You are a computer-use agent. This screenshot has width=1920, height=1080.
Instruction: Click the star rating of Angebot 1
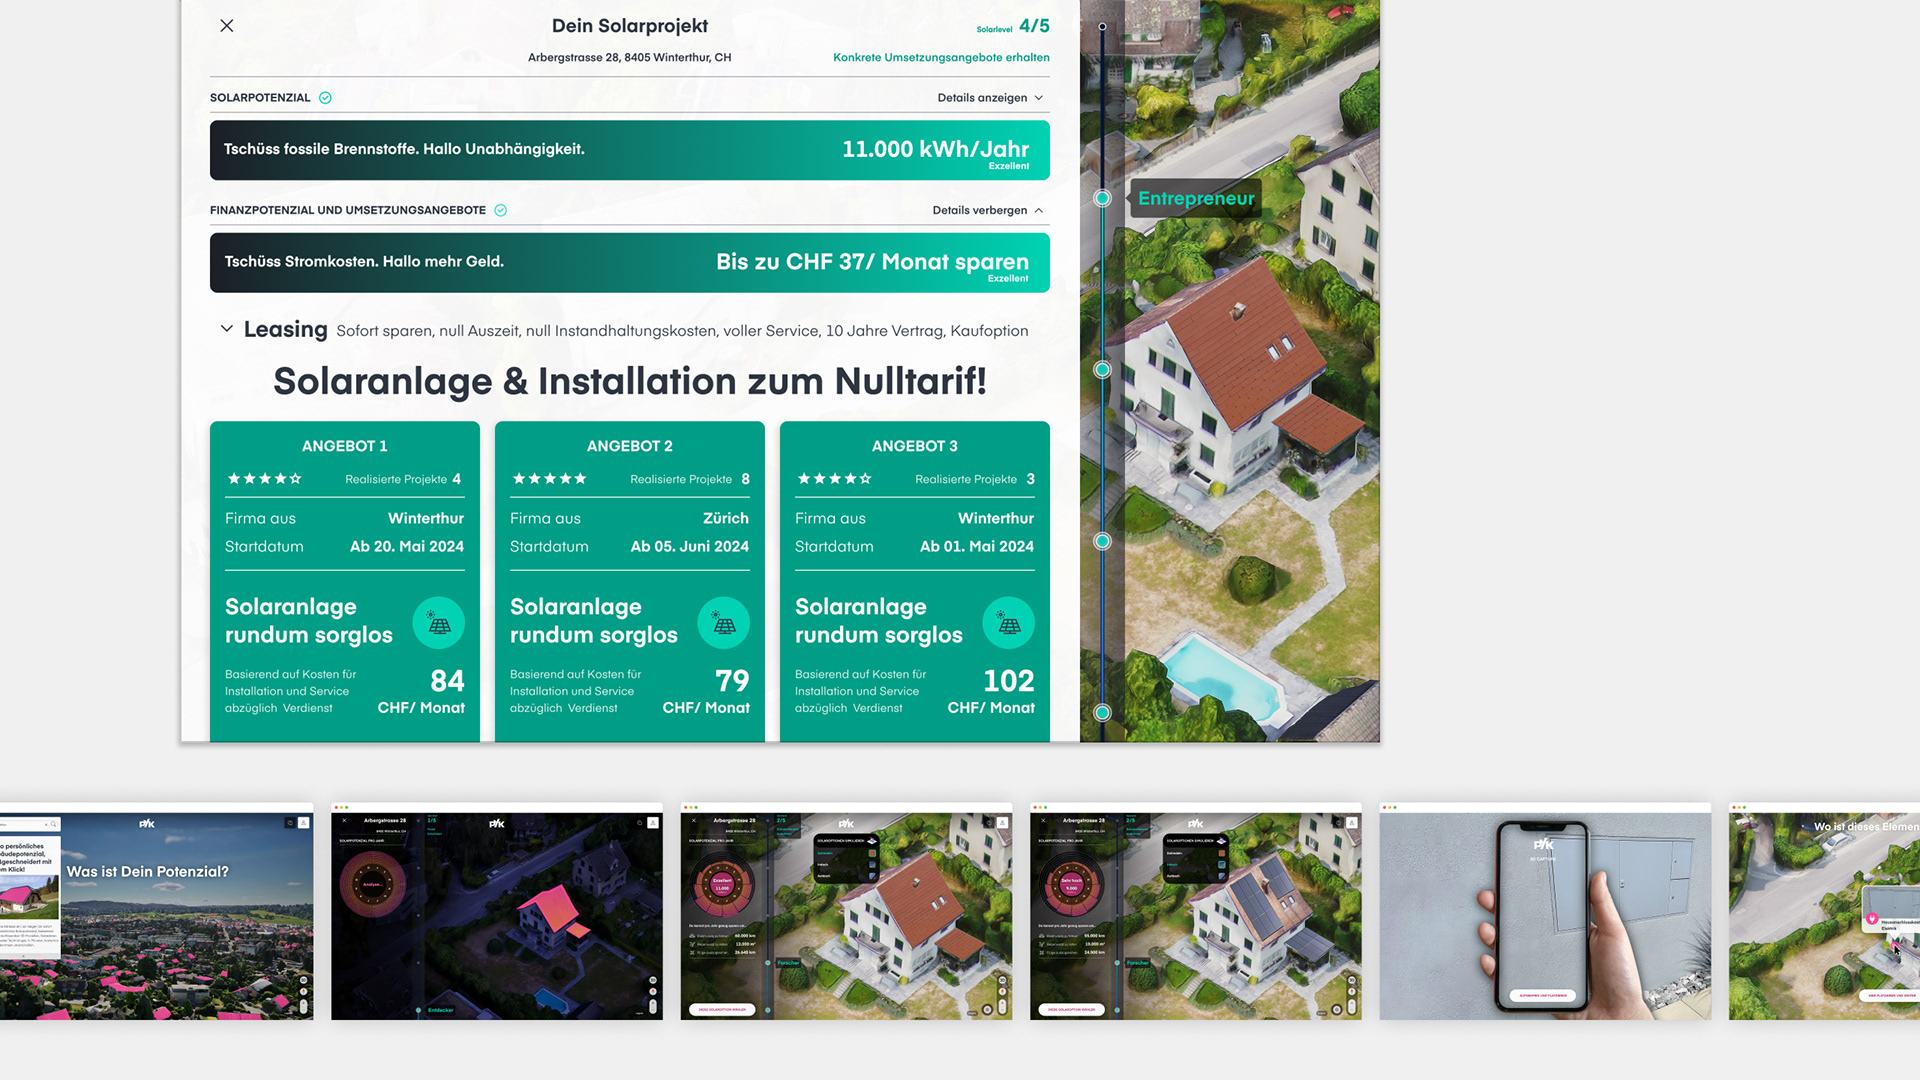coord(264,479)
